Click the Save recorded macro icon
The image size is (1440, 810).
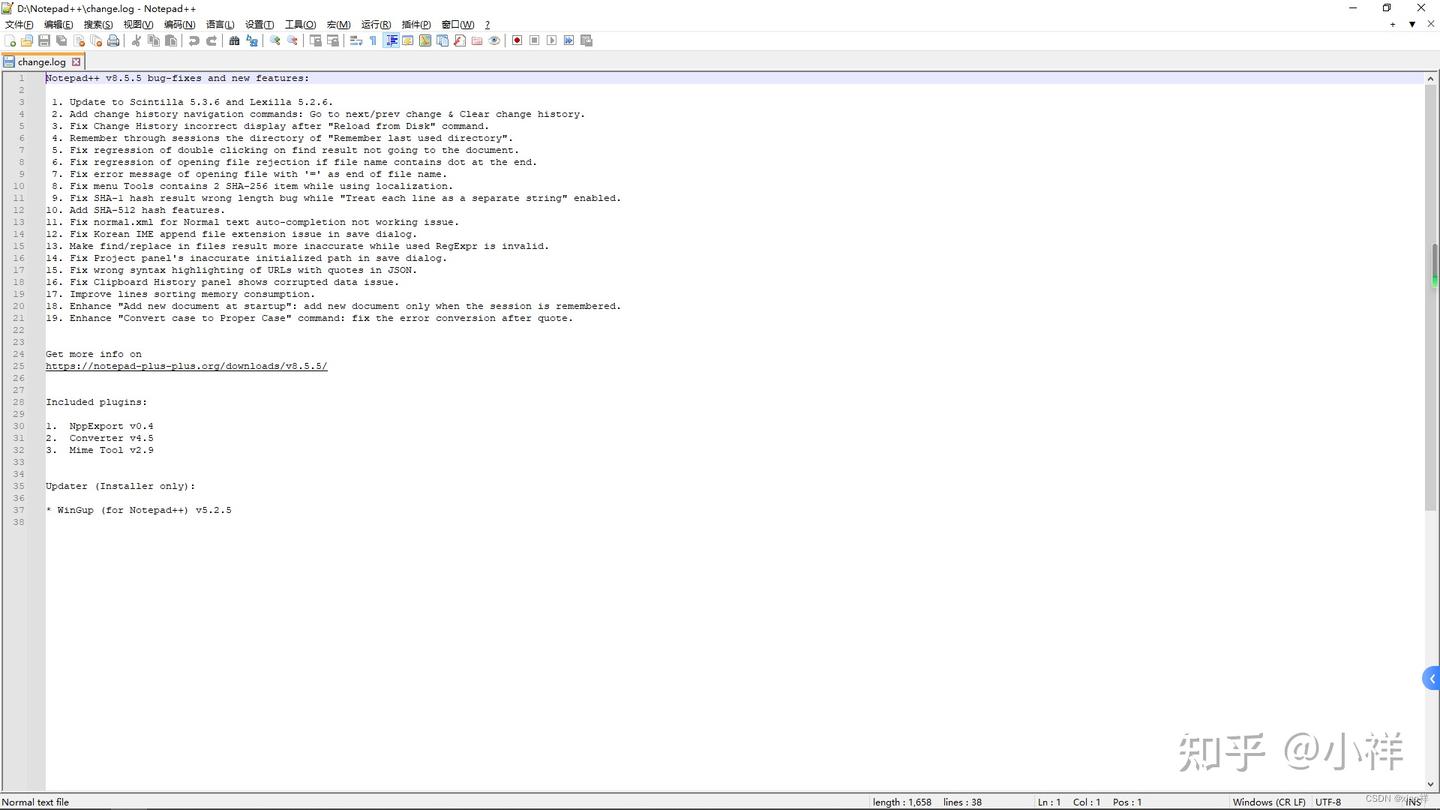pos(587,41)
